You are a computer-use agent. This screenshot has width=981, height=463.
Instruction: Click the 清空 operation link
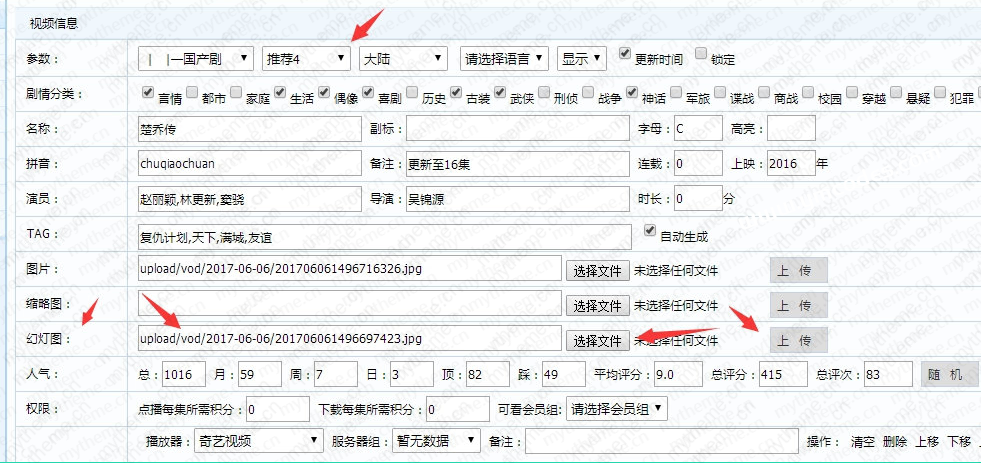[862, 441]
